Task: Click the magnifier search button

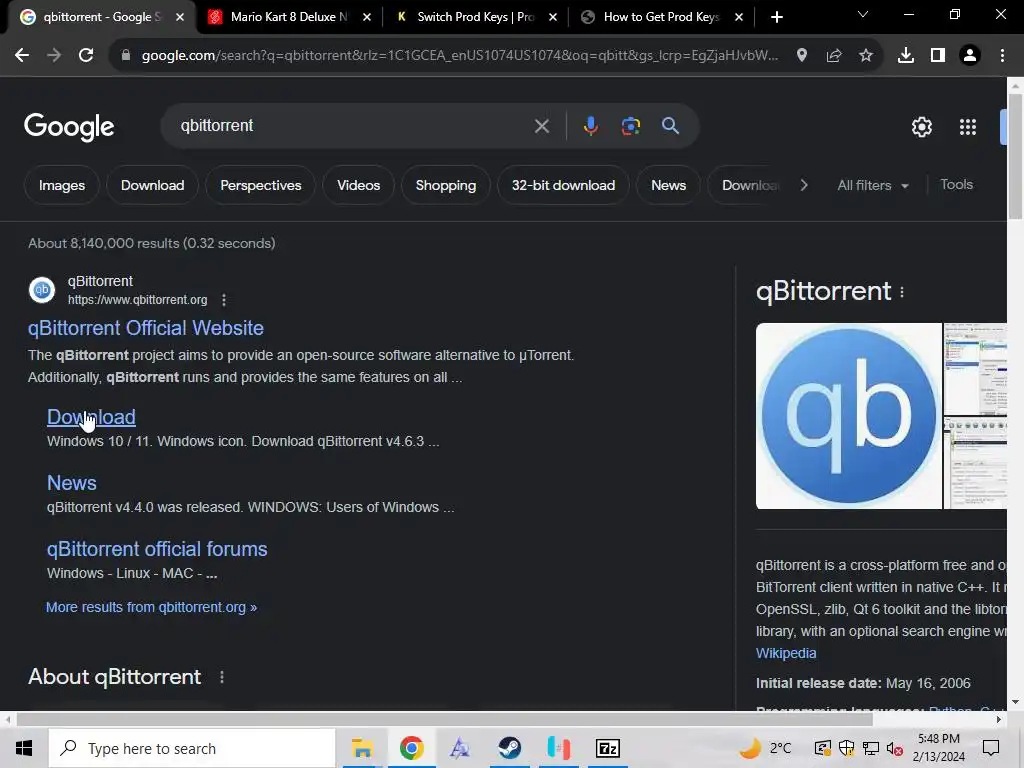Action: pos(670,125)
